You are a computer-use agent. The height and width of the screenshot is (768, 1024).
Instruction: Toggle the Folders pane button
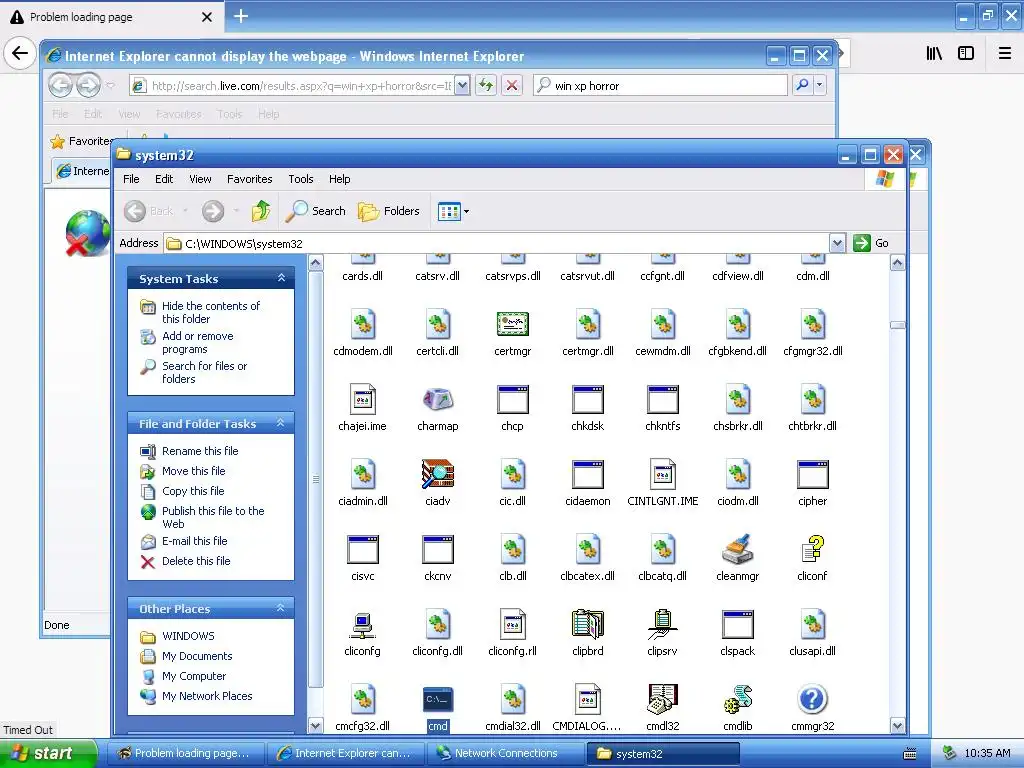point(389,211)
